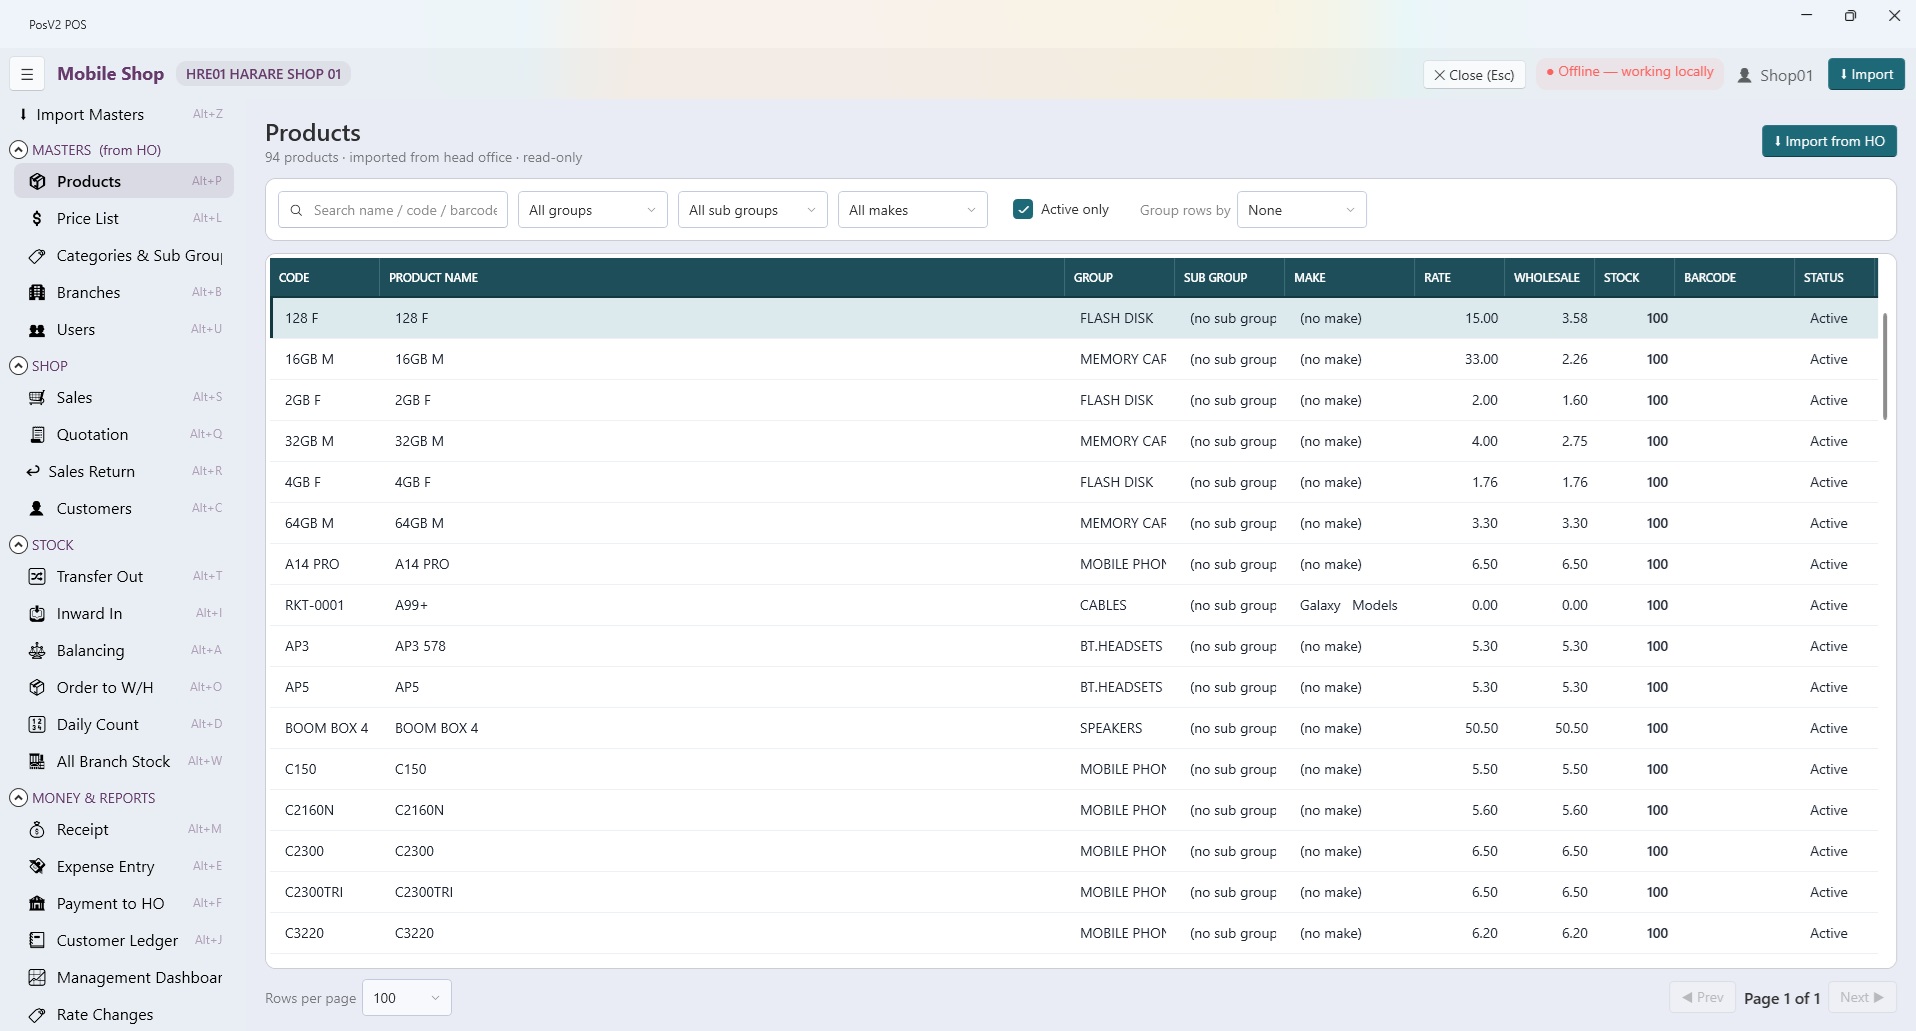The height and width of the screenshot is (1031, 1916).
Task: Click the Payment to HO bank icon
Action: pyautogui.click(x=37, y=903)
